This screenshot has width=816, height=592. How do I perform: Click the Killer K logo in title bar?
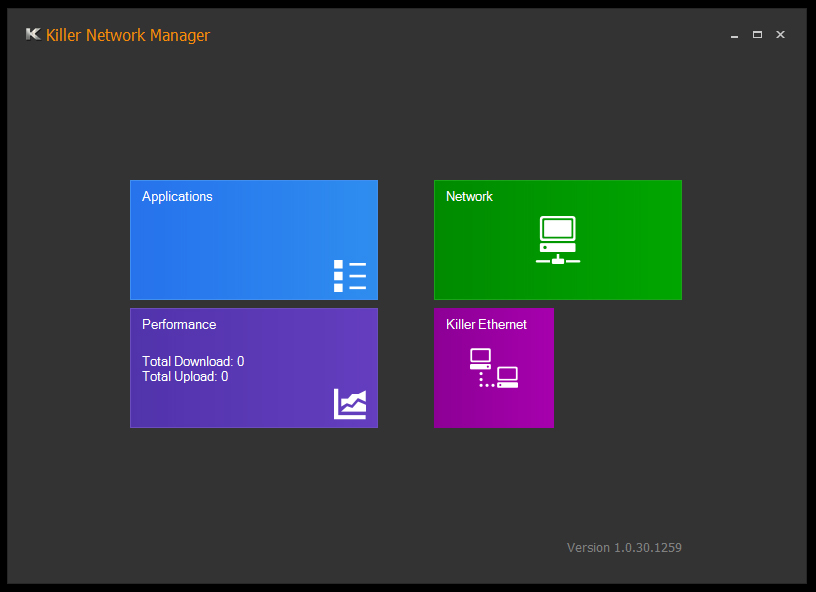point(33,35)
